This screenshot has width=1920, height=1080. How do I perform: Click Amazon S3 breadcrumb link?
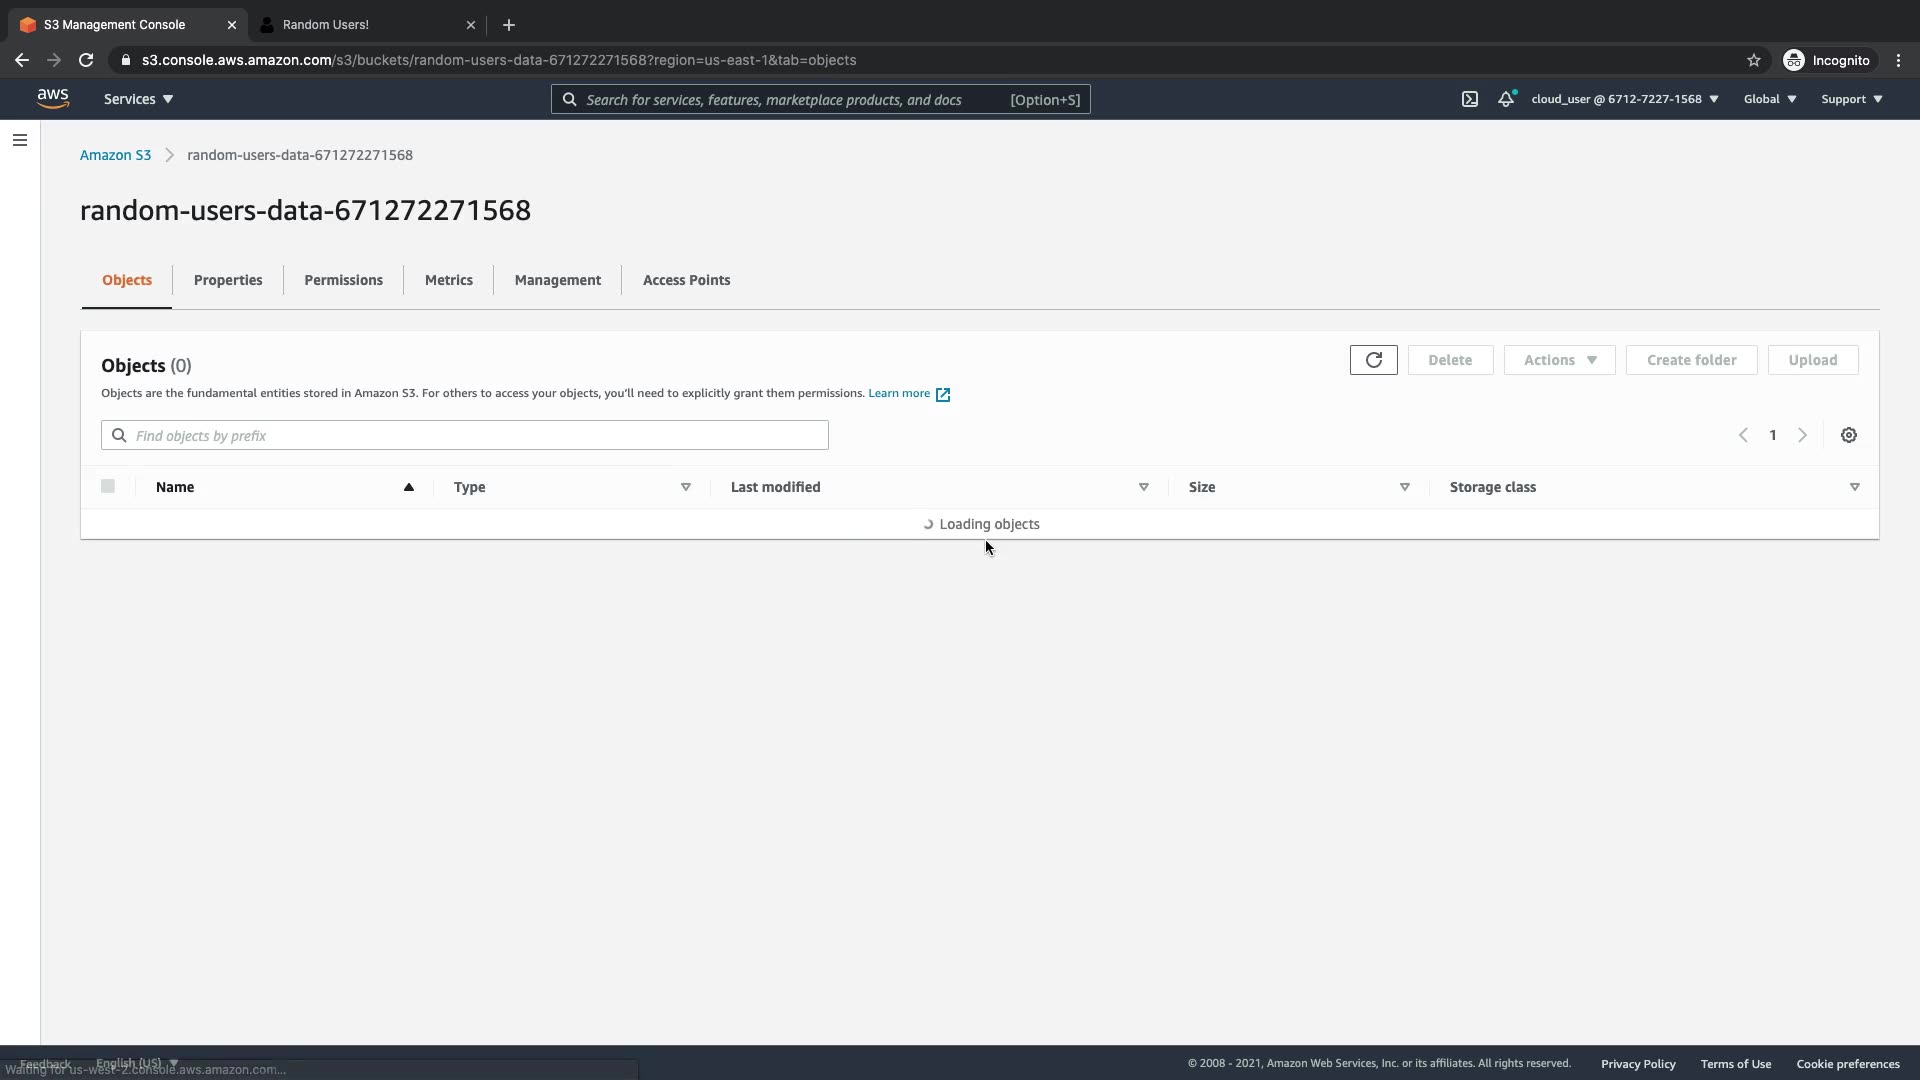click(x=115, y=155)
